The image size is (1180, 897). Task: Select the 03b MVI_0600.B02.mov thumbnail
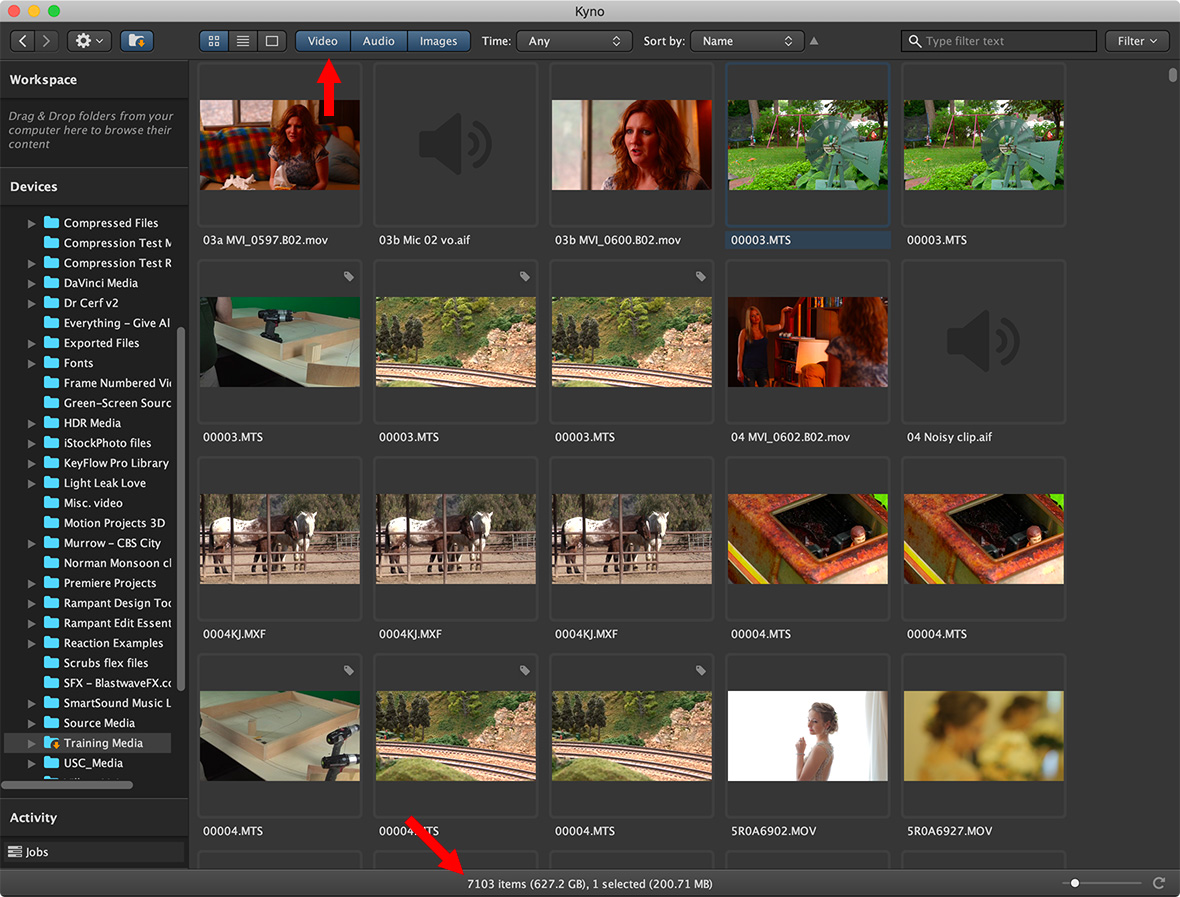click(x=631, y=144)
